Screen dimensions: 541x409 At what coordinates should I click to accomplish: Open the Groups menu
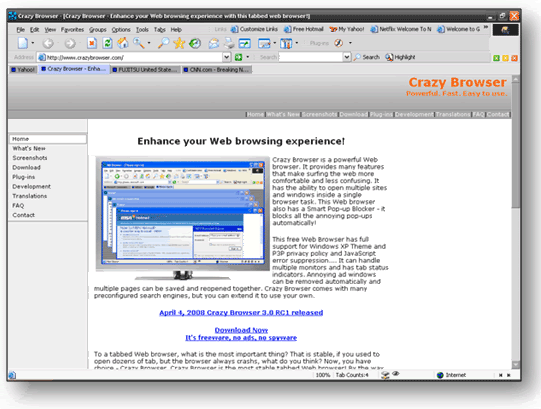[x=98, y=30]
